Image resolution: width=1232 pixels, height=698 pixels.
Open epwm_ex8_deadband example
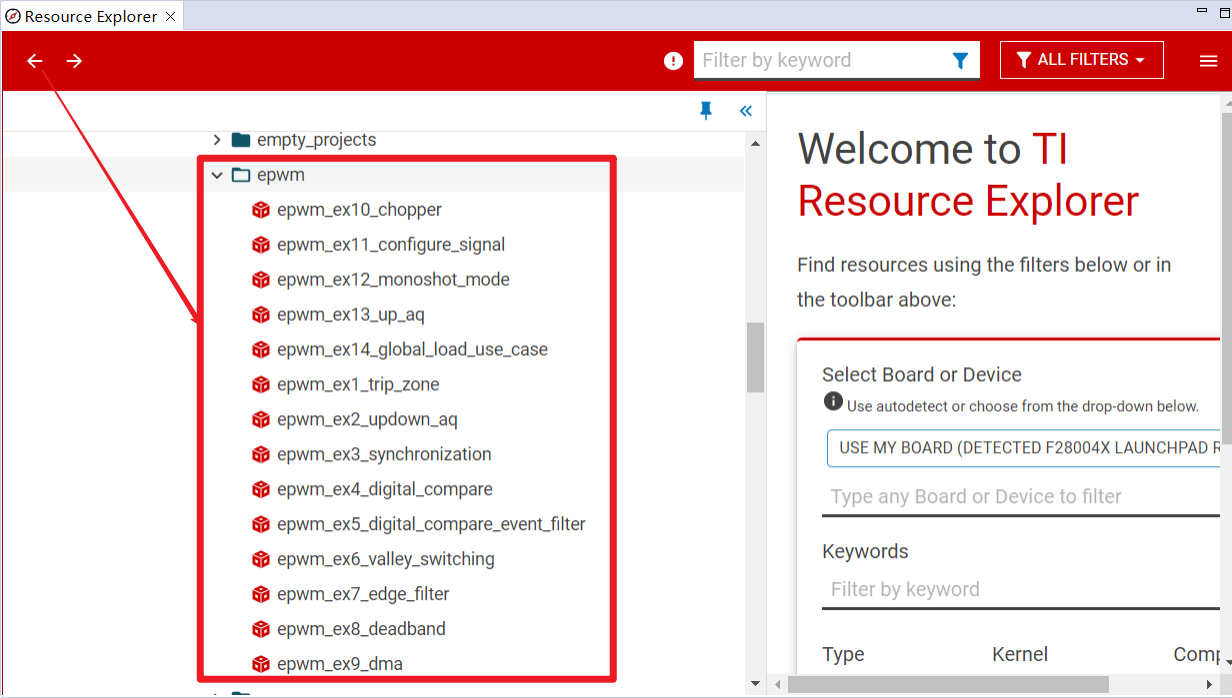point(361,630)
